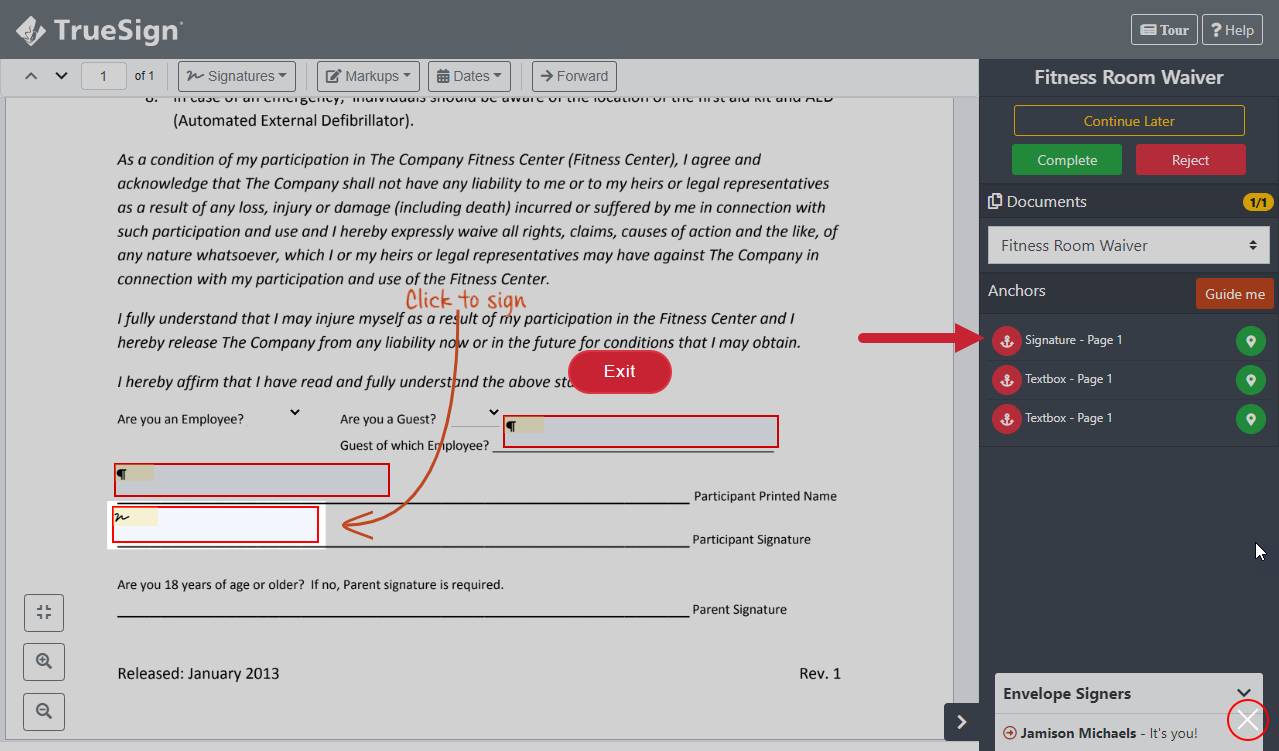1279x751 pixels.
Task: Open the Signatures dropdown
Action: pyautogui.click(x=236, y=75)
